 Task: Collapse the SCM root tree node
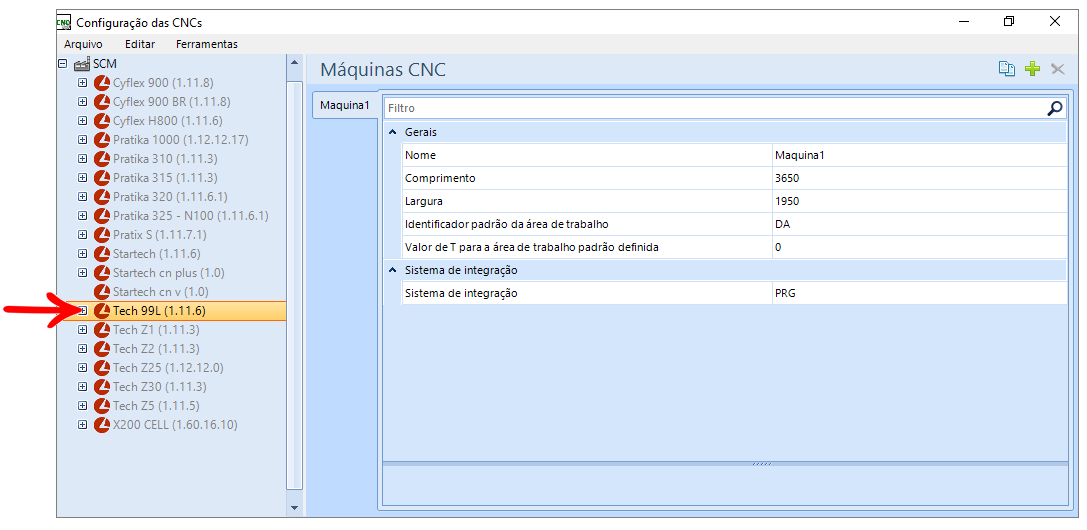(x=63, y=64)
